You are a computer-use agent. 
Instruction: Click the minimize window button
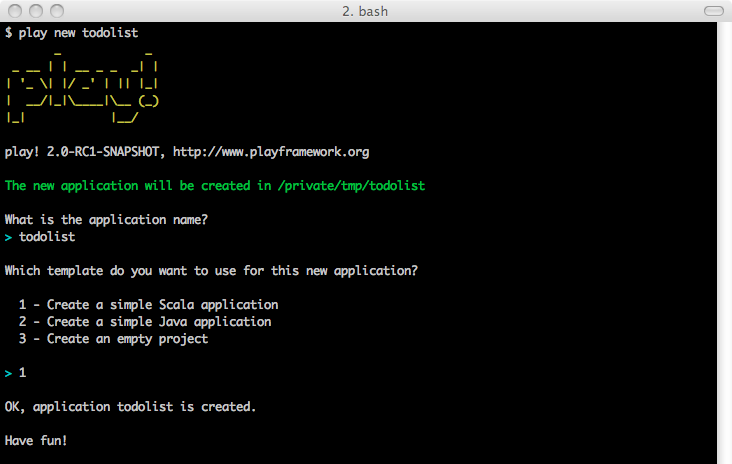(34, 11)
